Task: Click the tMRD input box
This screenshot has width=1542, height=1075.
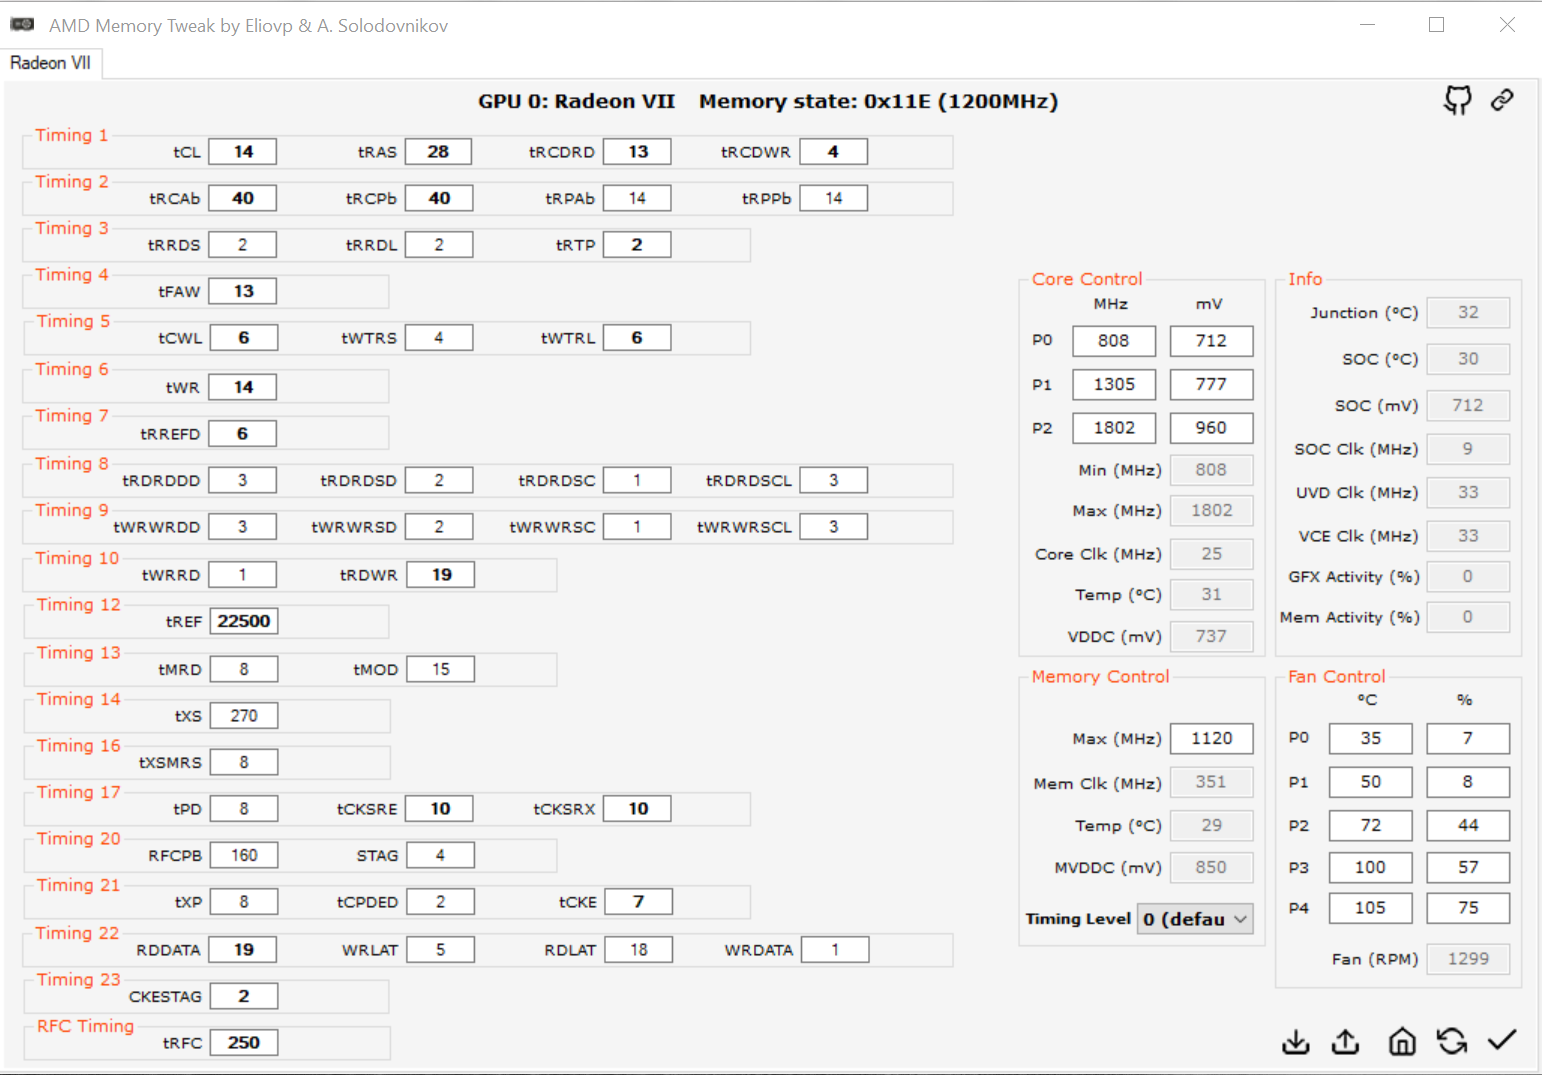Action: pos(244,669)
